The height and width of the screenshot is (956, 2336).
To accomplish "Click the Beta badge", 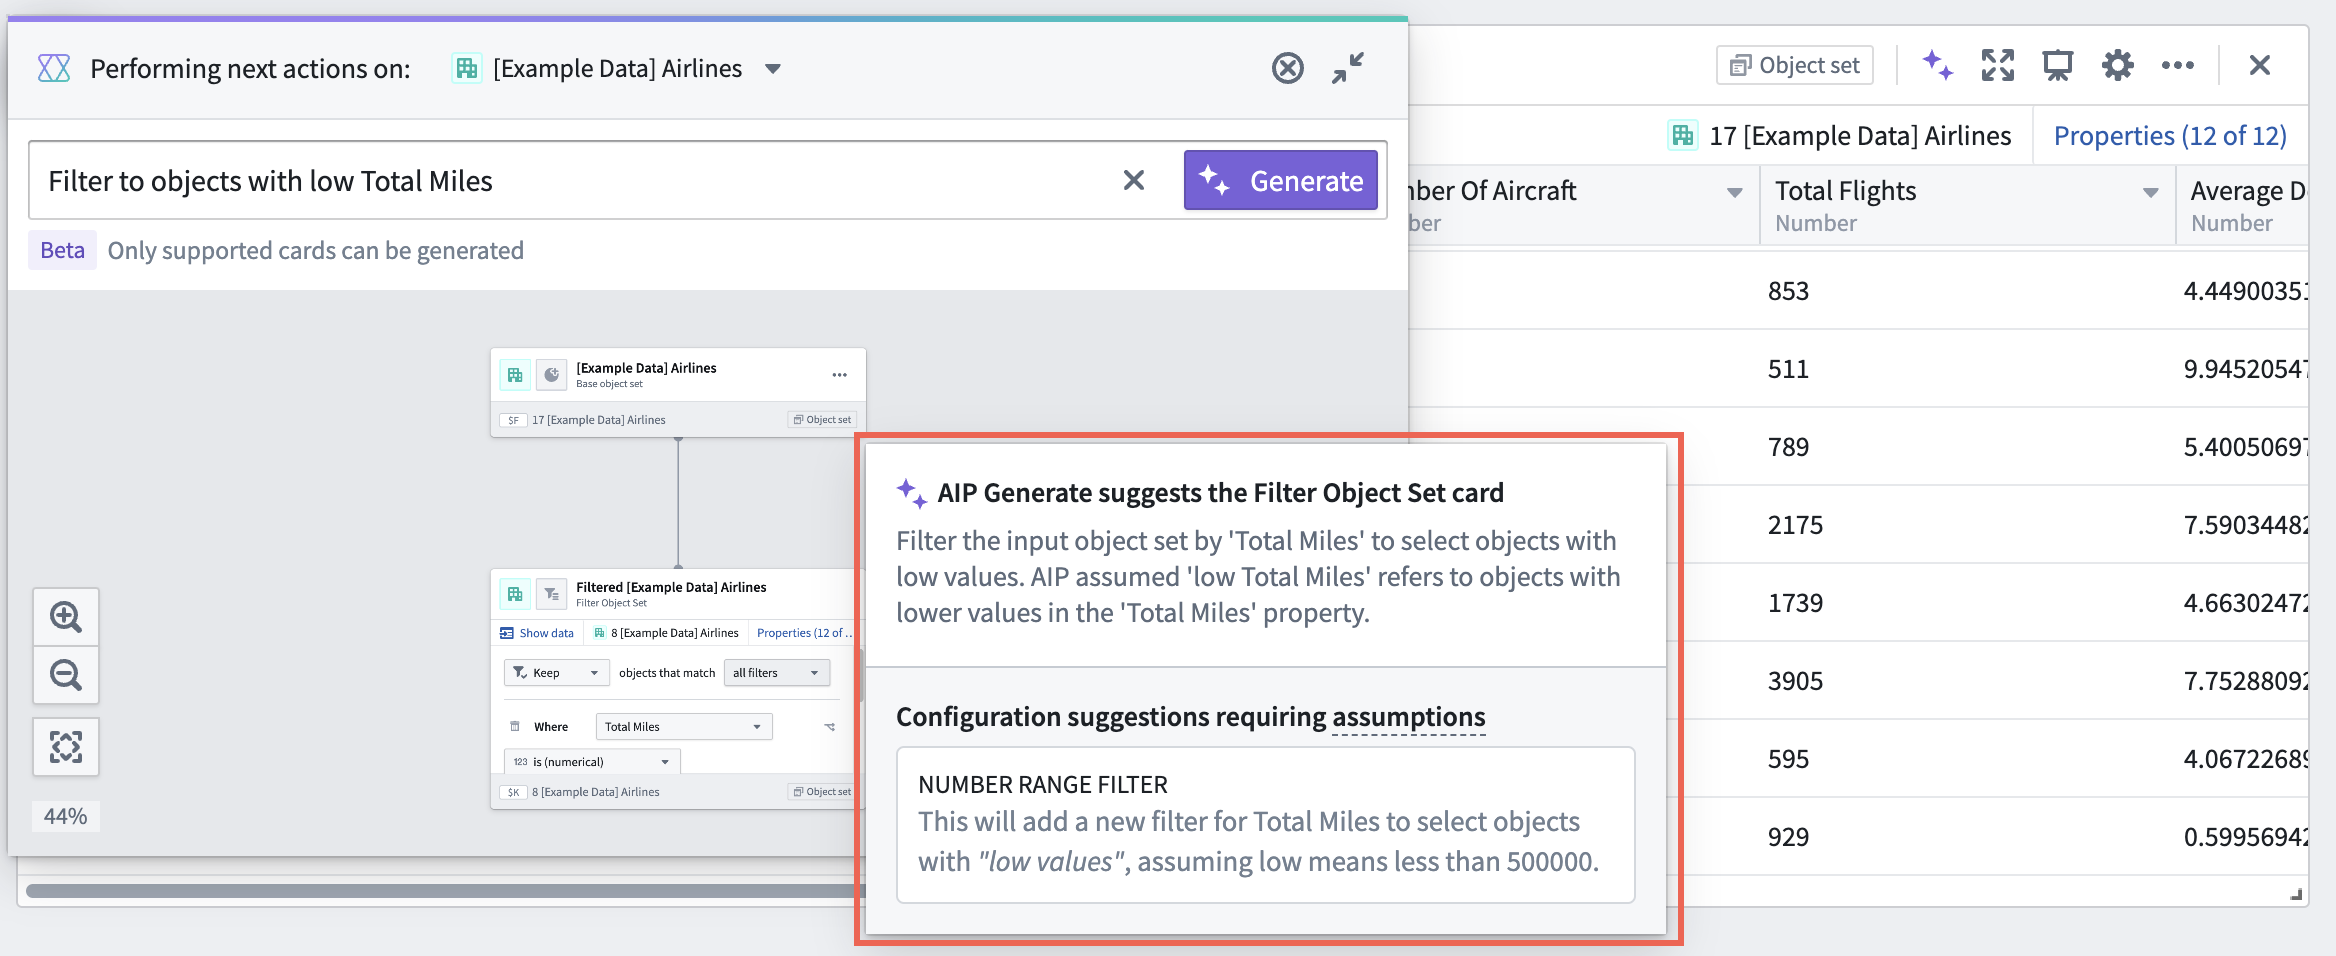I will (62, 250).
